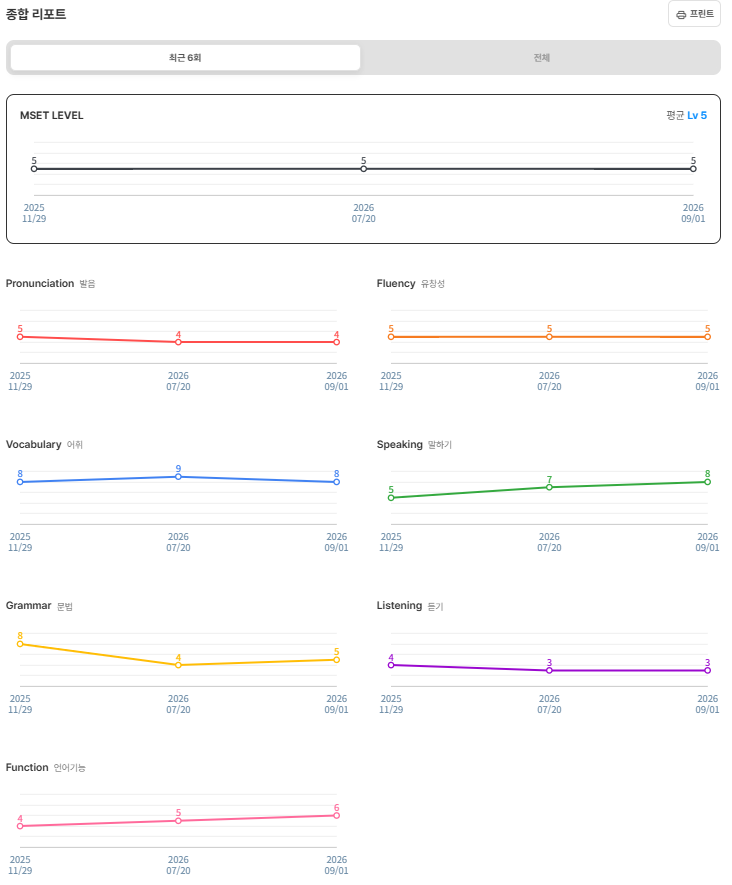Select MSET LEVEL point at 2025 11/29

(34, 169)
